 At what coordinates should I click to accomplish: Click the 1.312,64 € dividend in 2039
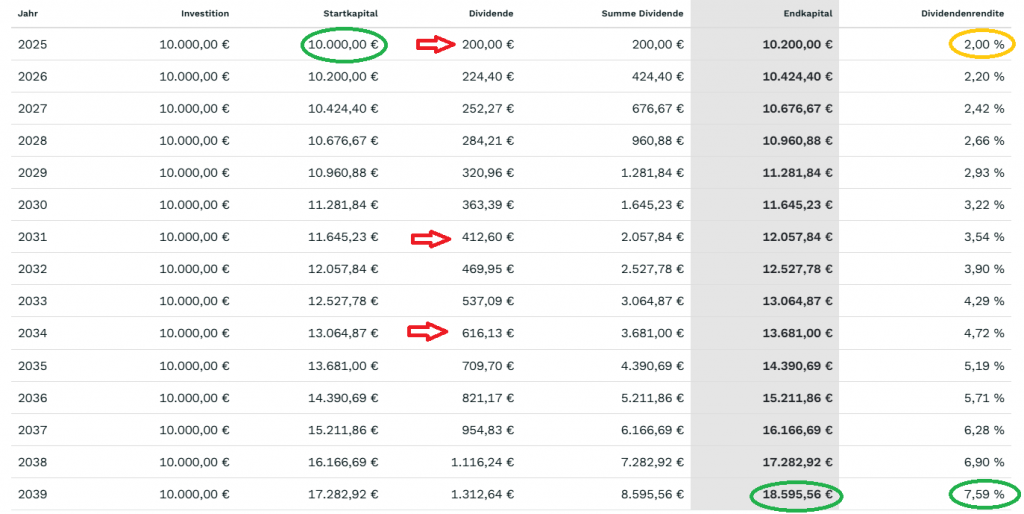tap(481, 494)
